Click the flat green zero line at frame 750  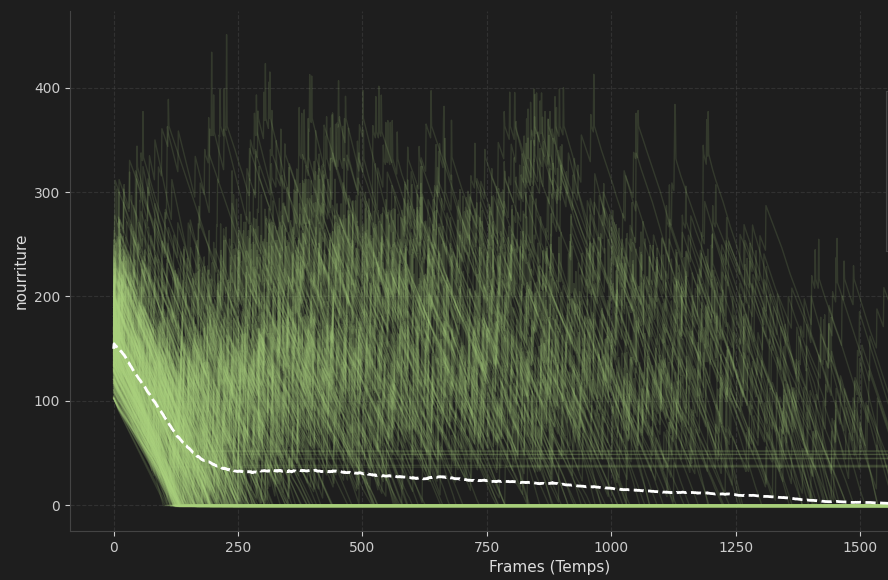coord(487,506)
